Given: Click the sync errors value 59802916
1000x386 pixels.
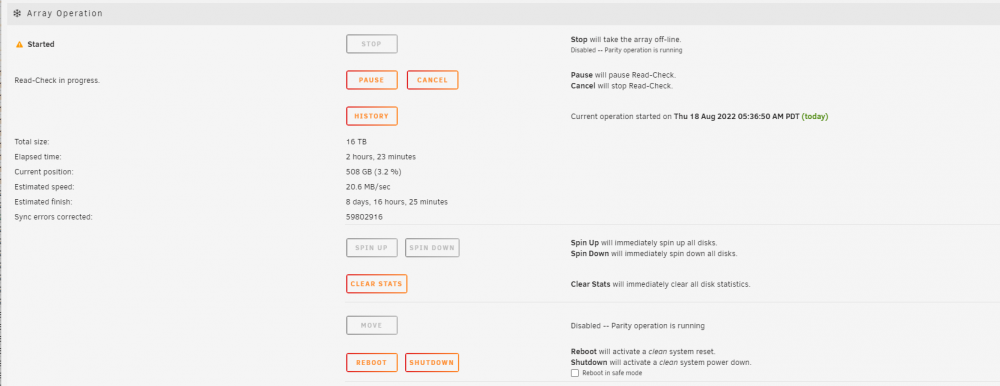Looking at the screenshot, I should (x=364, y=217).
